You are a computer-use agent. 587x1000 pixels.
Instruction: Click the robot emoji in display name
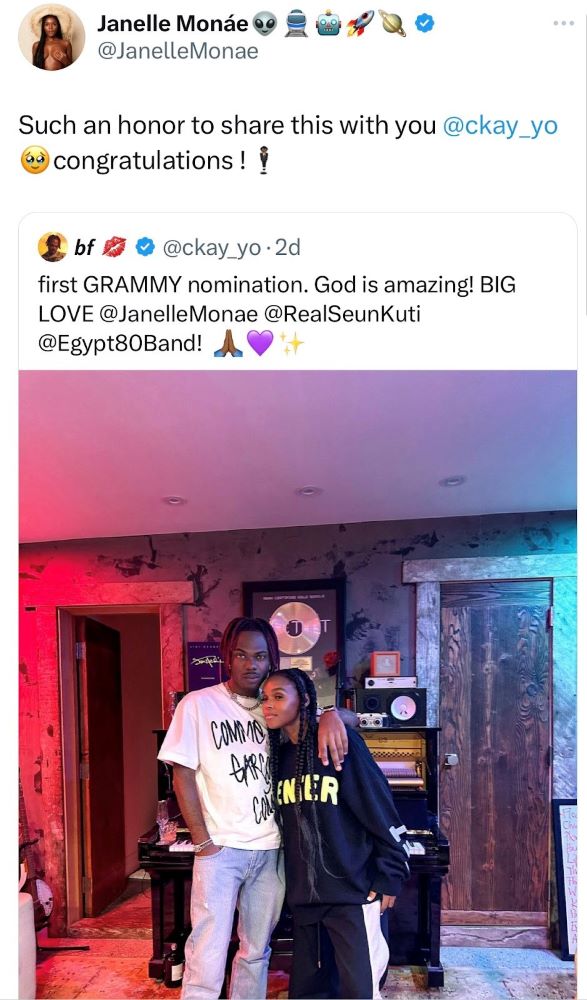328,24
